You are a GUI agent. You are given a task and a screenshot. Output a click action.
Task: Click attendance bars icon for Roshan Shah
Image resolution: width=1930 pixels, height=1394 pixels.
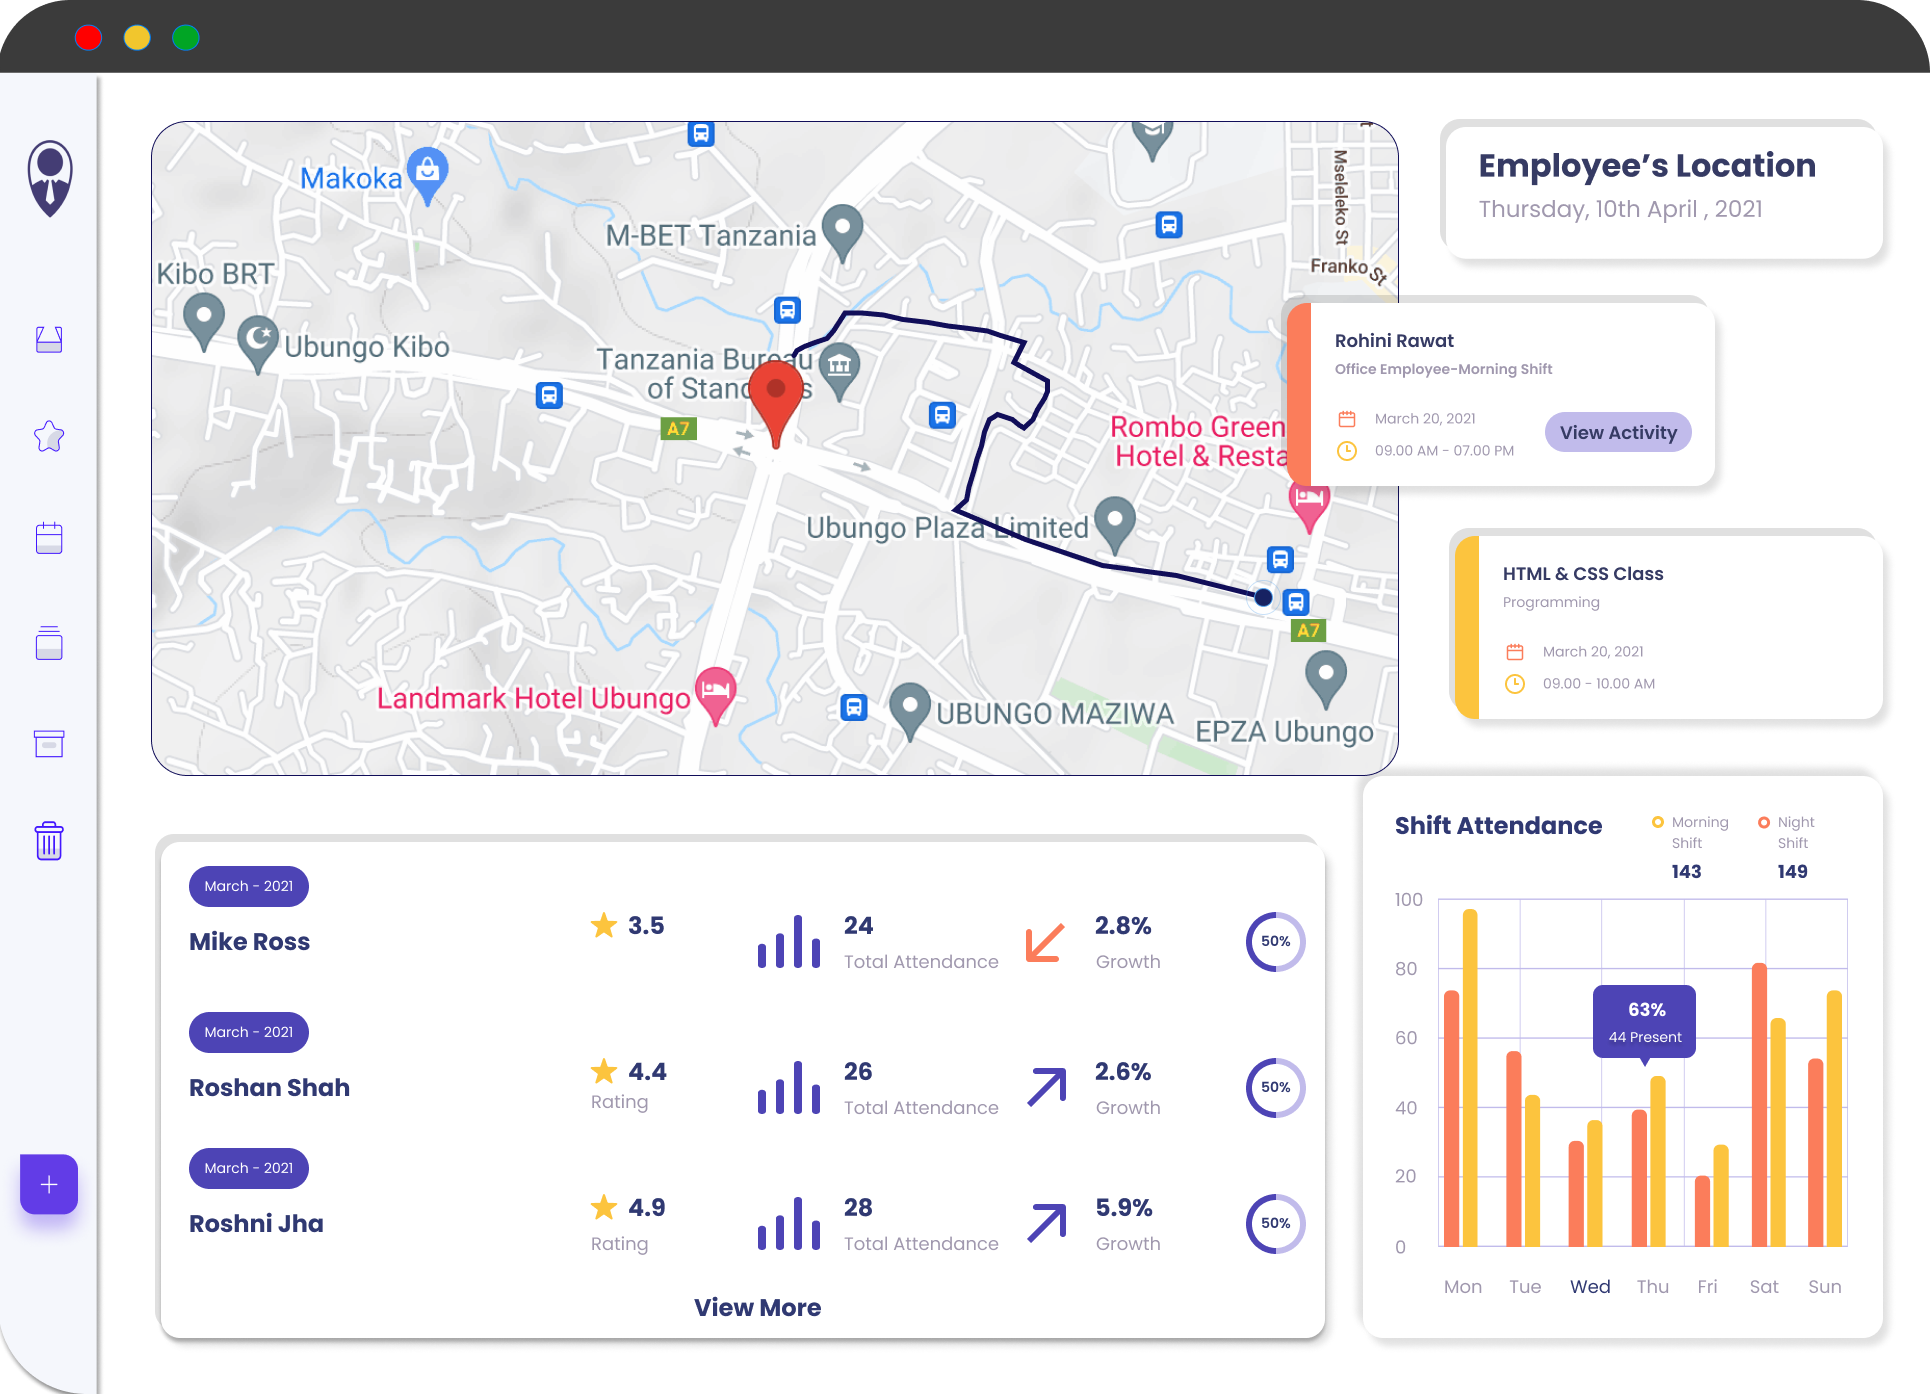coord(789,1087)
